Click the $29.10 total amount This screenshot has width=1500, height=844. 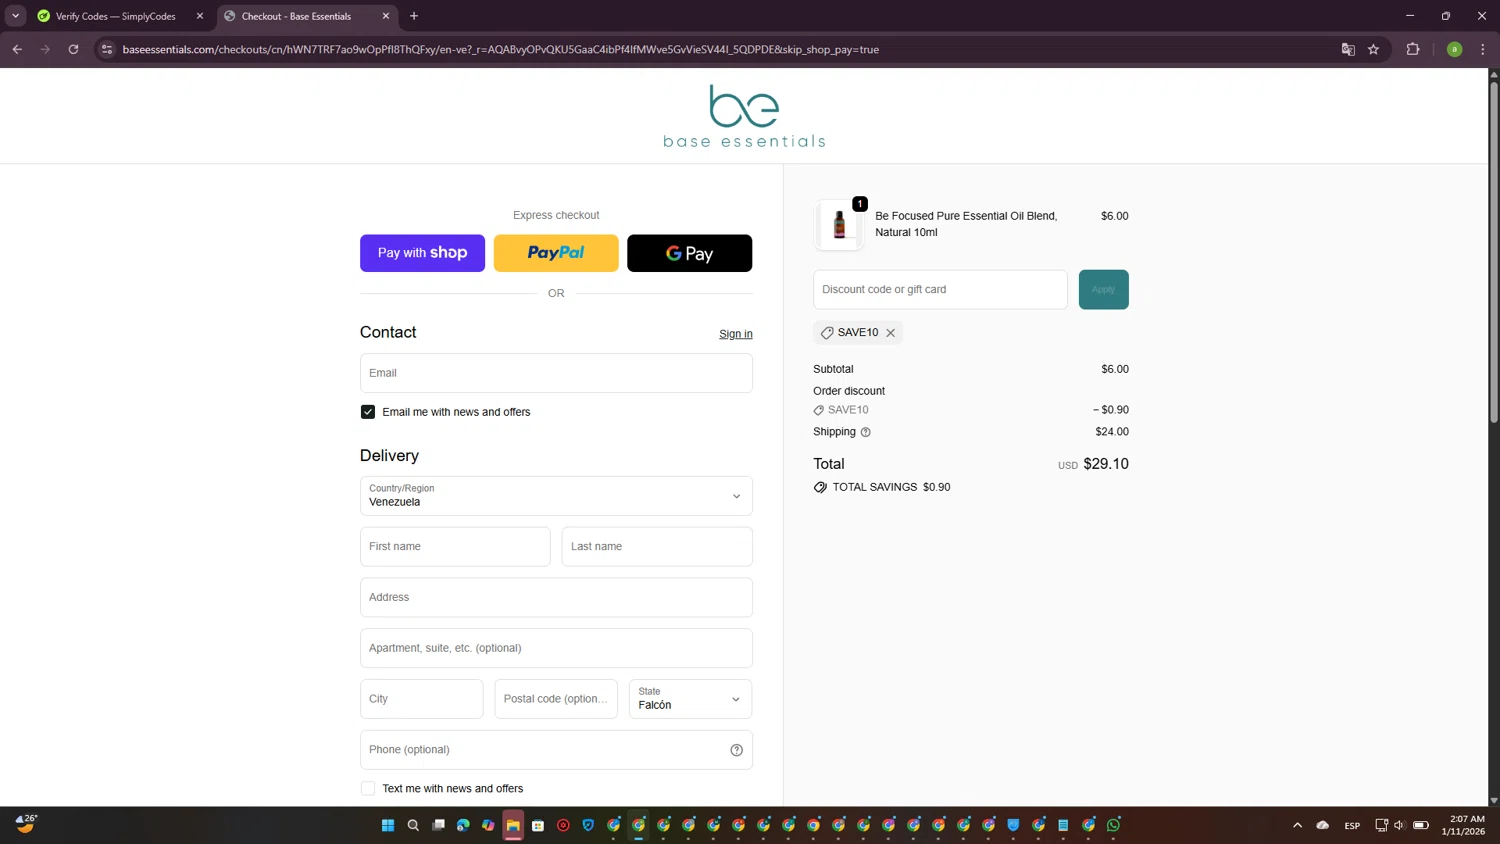[x=1106, y=464]
